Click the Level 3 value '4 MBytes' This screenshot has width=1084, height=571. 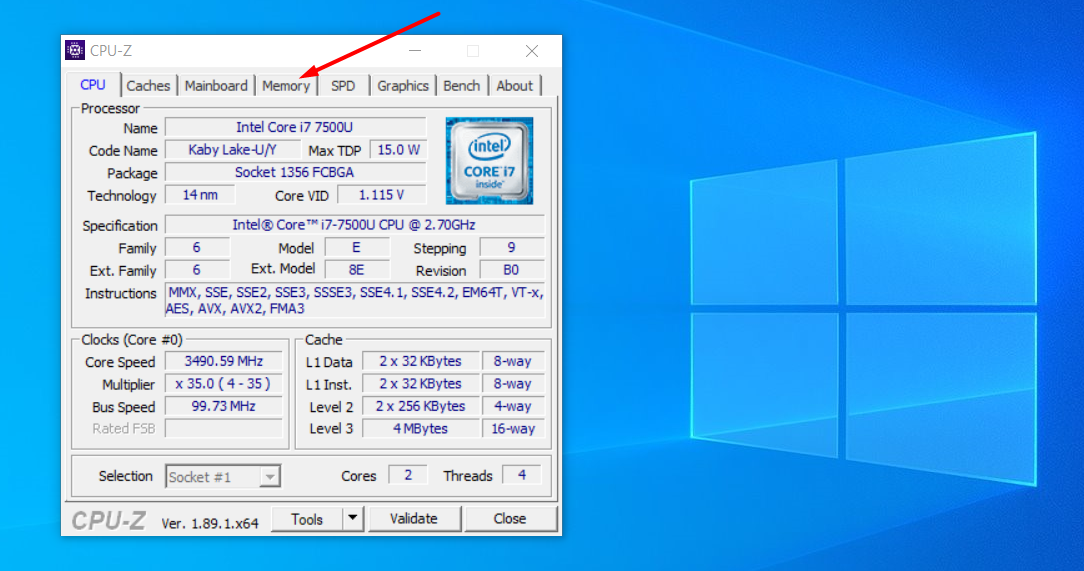click(x=420, y=429)
